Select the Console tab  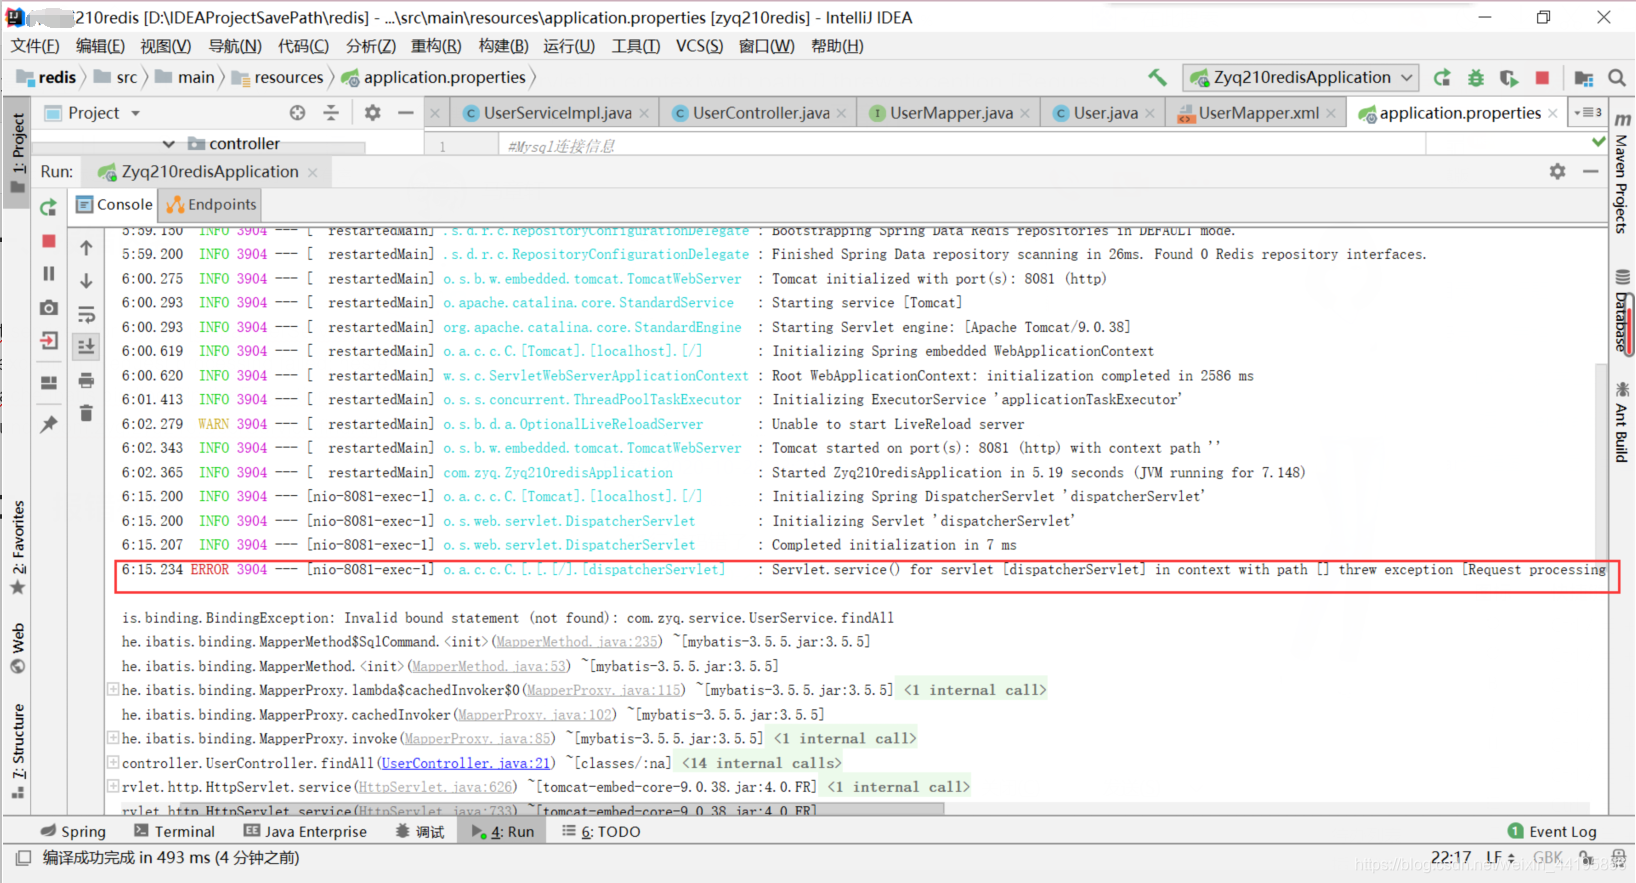click(114, 204)
